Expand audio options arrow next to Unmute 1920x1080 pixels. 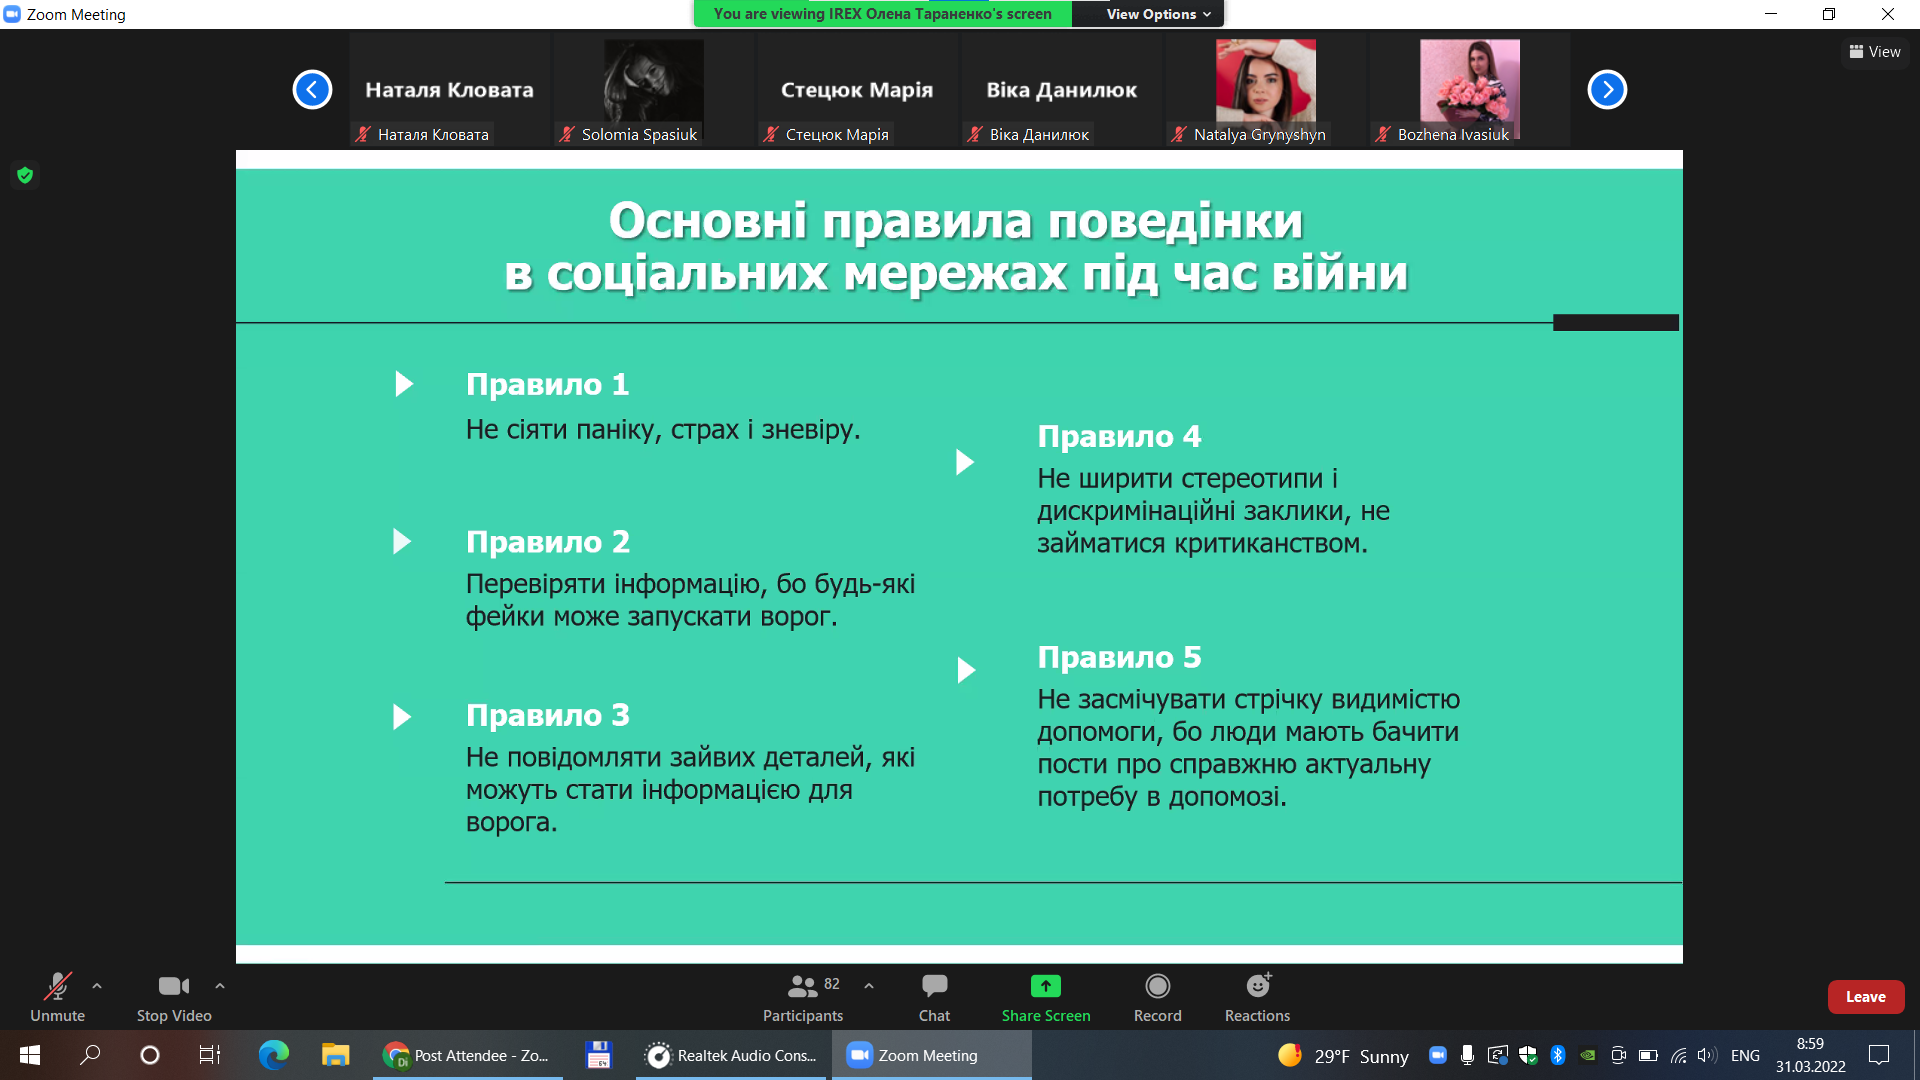[97, 986]
